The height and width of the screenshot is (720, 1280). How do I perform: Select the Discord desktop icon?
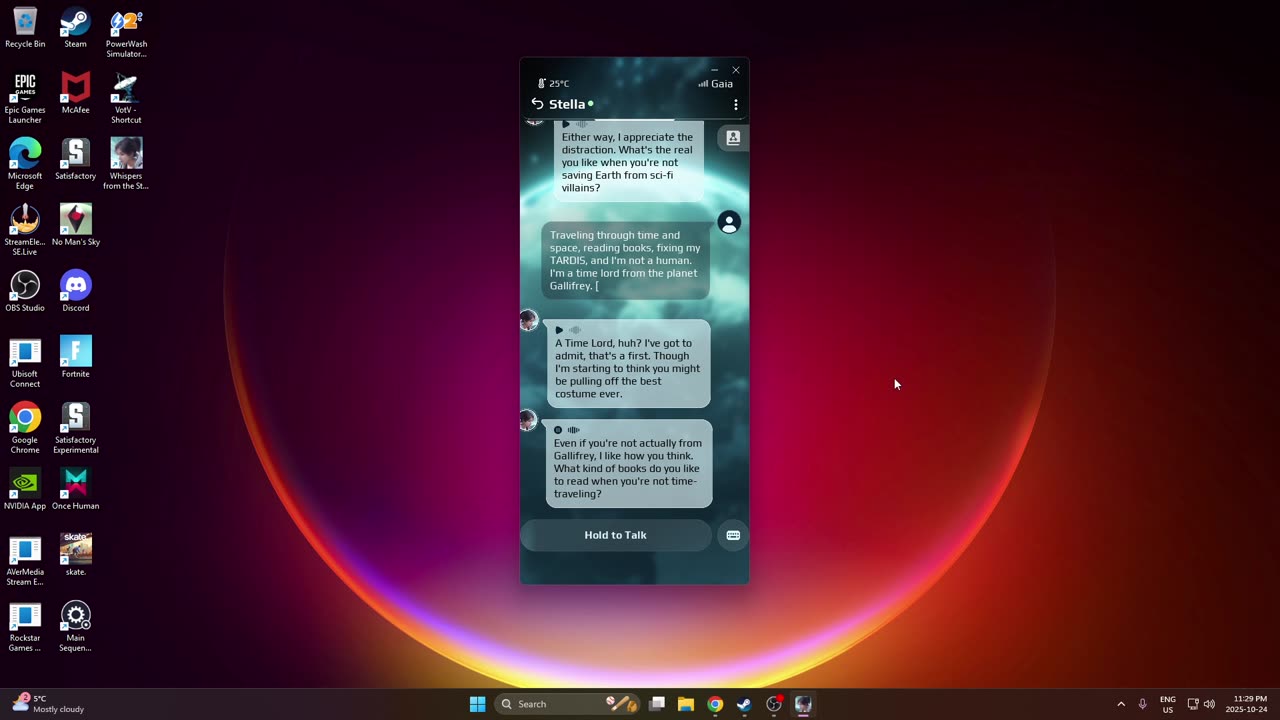(75, 291)
